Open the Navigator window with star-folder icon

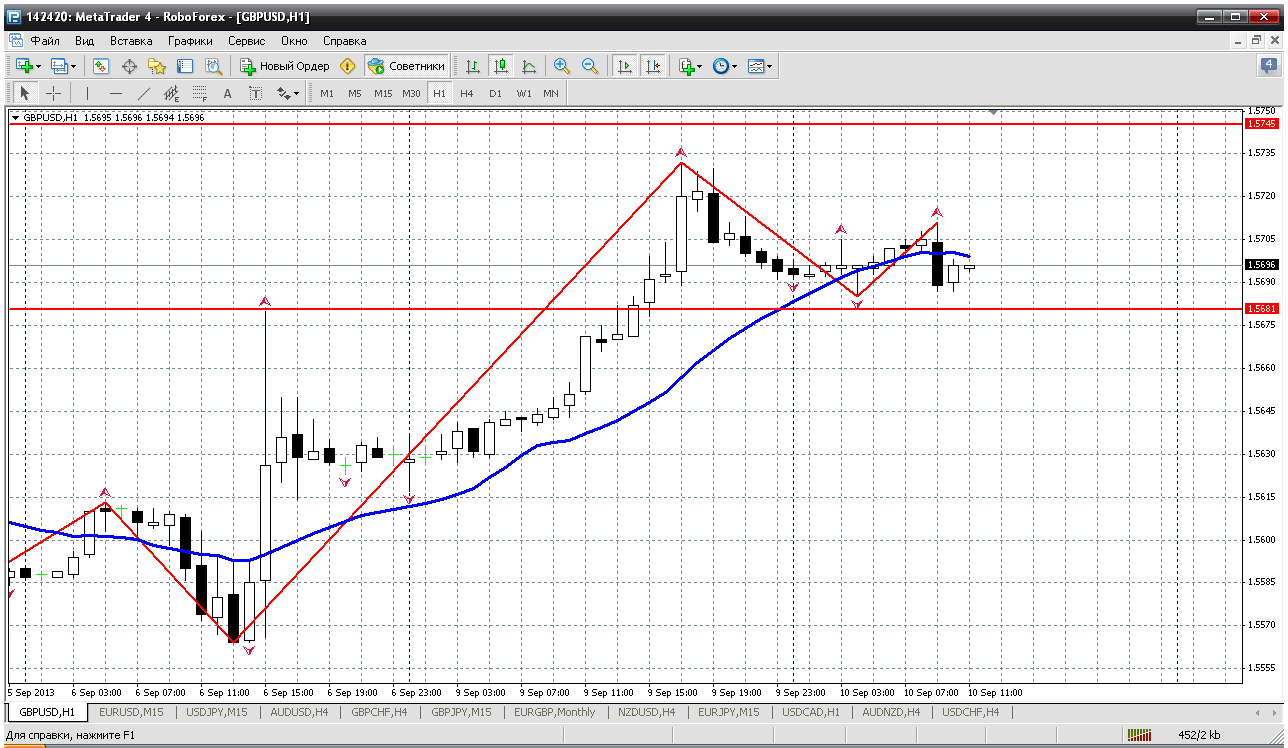(x=157, y=66)
